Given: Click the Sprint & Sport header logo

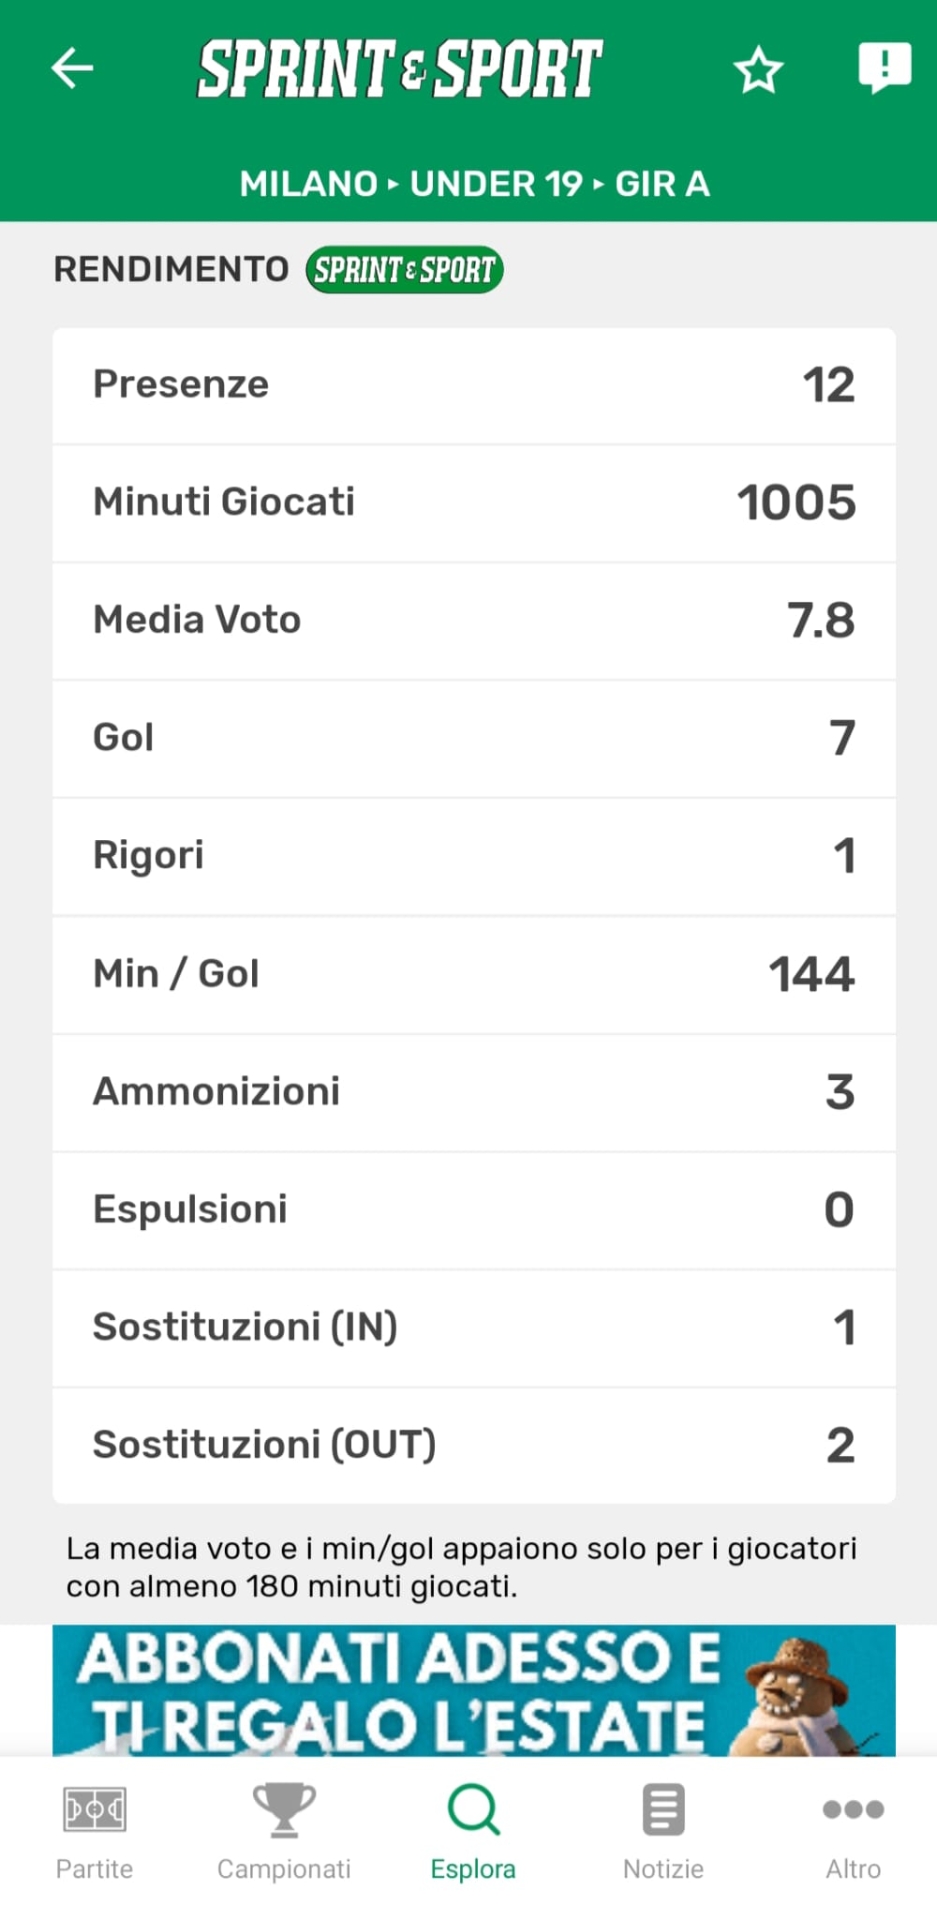Looking at the screenshot, I should pos(400,69).
